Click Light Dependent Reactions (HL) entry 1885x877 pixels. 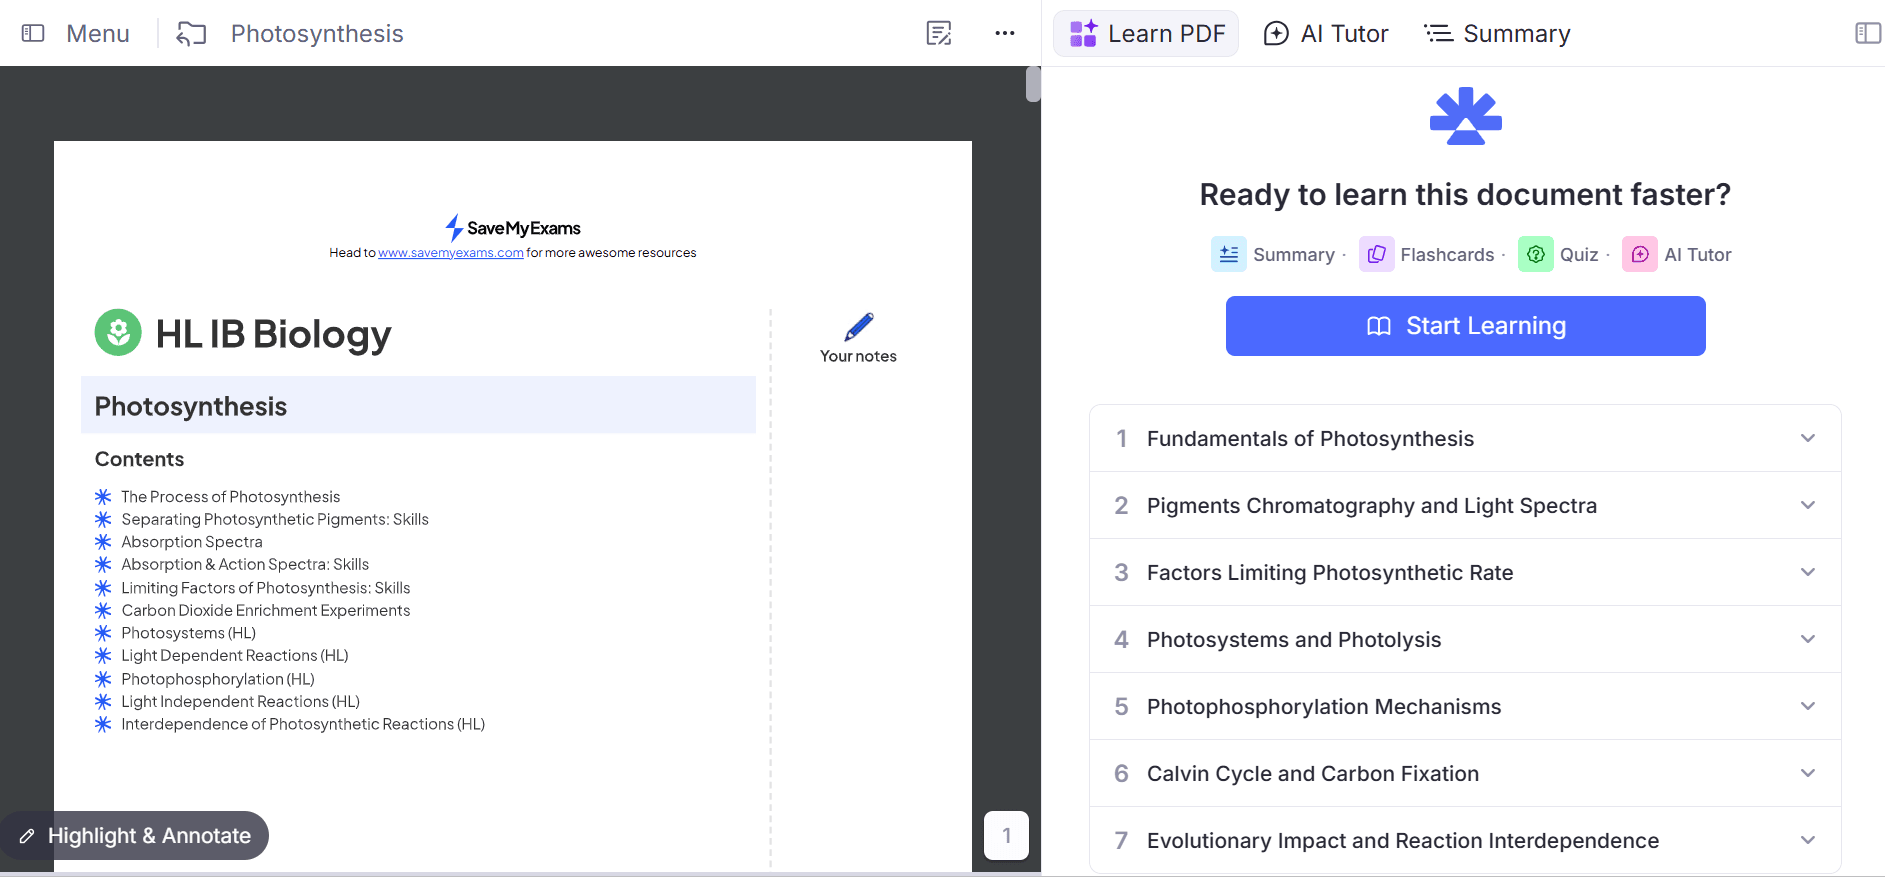tap(235, 655)
